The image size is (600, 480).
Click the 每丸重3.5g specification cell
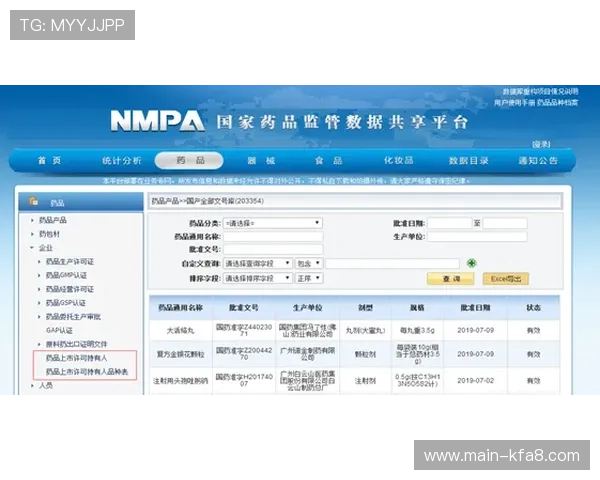417,330
